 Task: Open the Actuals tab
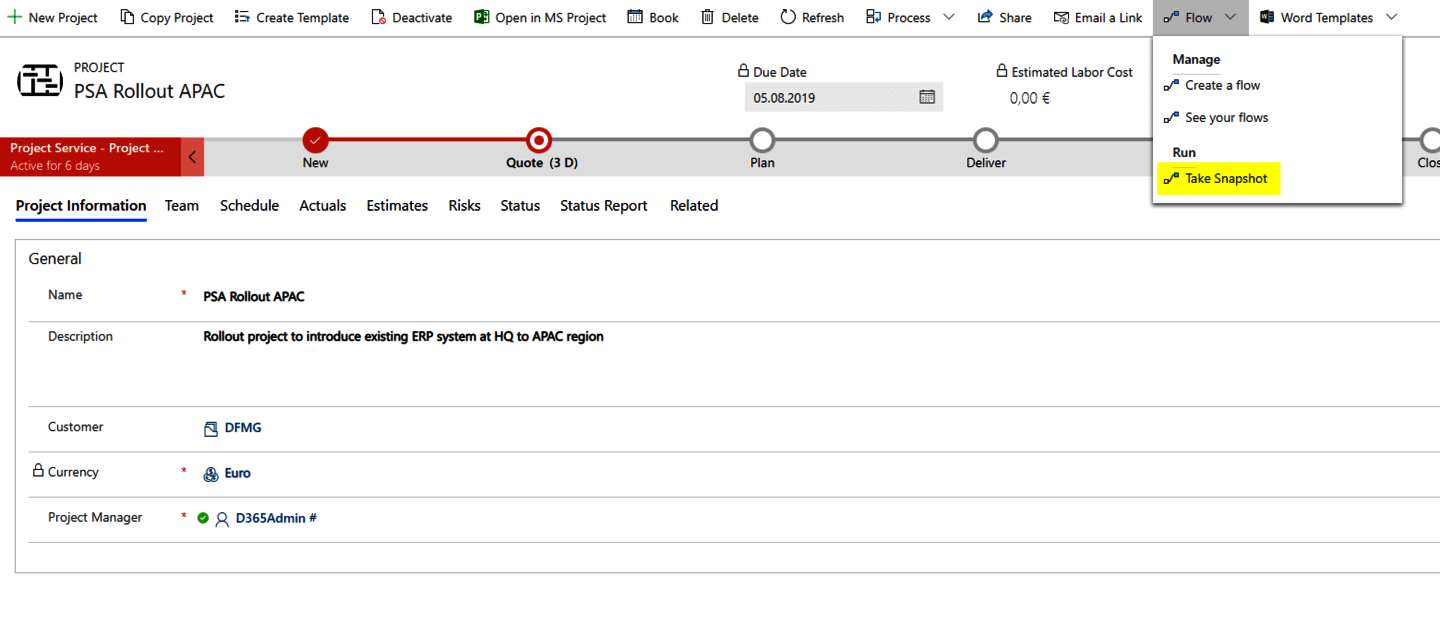point(323,206)
